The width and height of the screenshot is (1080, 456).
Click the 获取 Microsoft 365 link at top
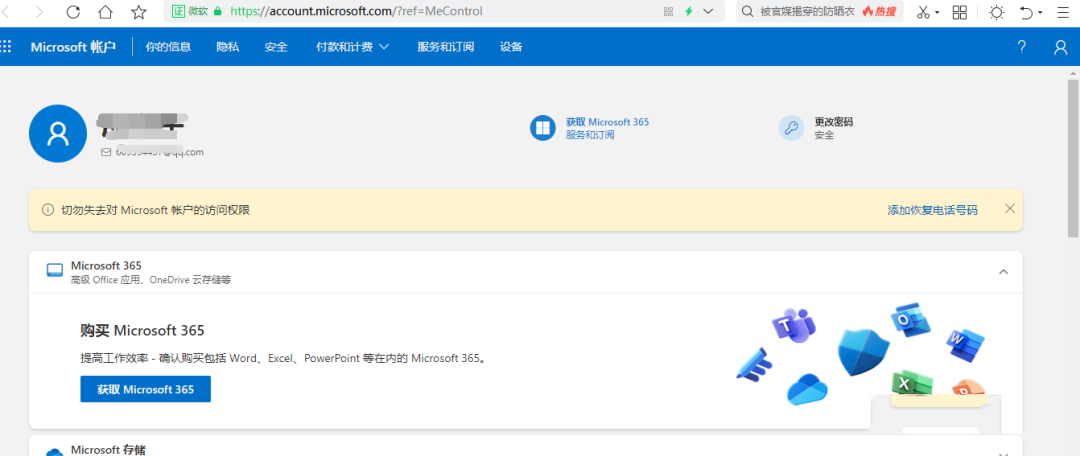608,122
